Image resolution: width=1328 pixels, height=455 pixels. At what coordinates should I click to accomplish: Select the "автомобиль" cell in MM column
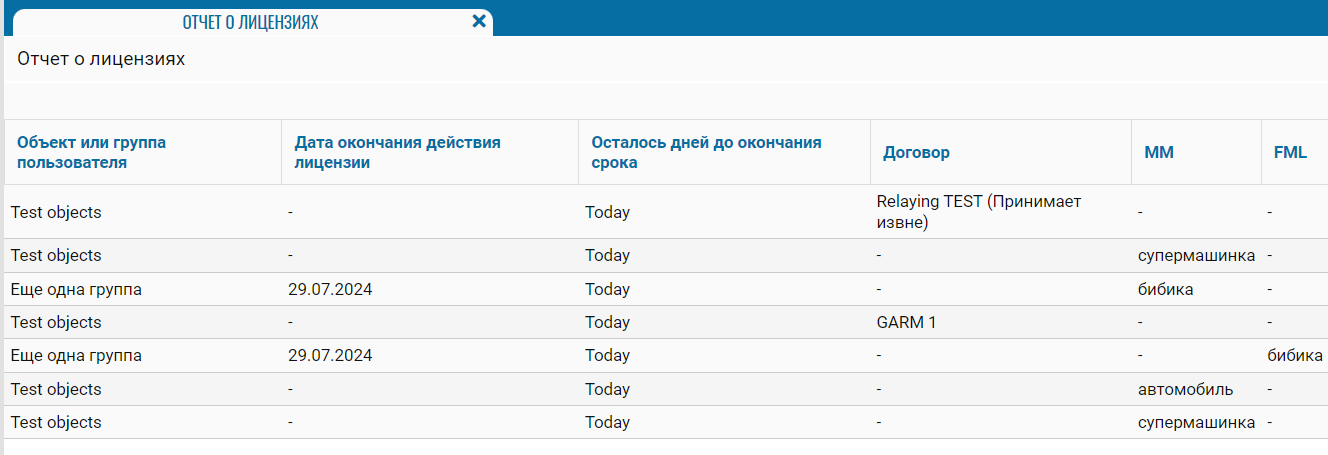click(x=1185, y=389)
